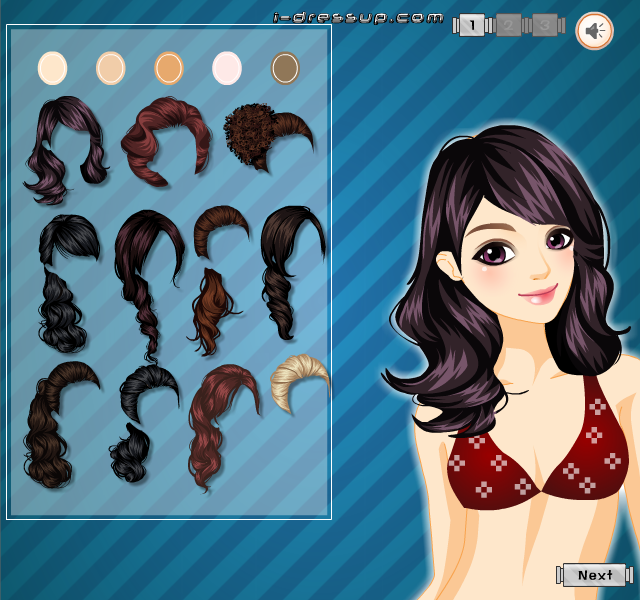The width and height of the screenshot is (640, 600).
Task: Apply the light beige skin tone
Action: coord(111,68)
